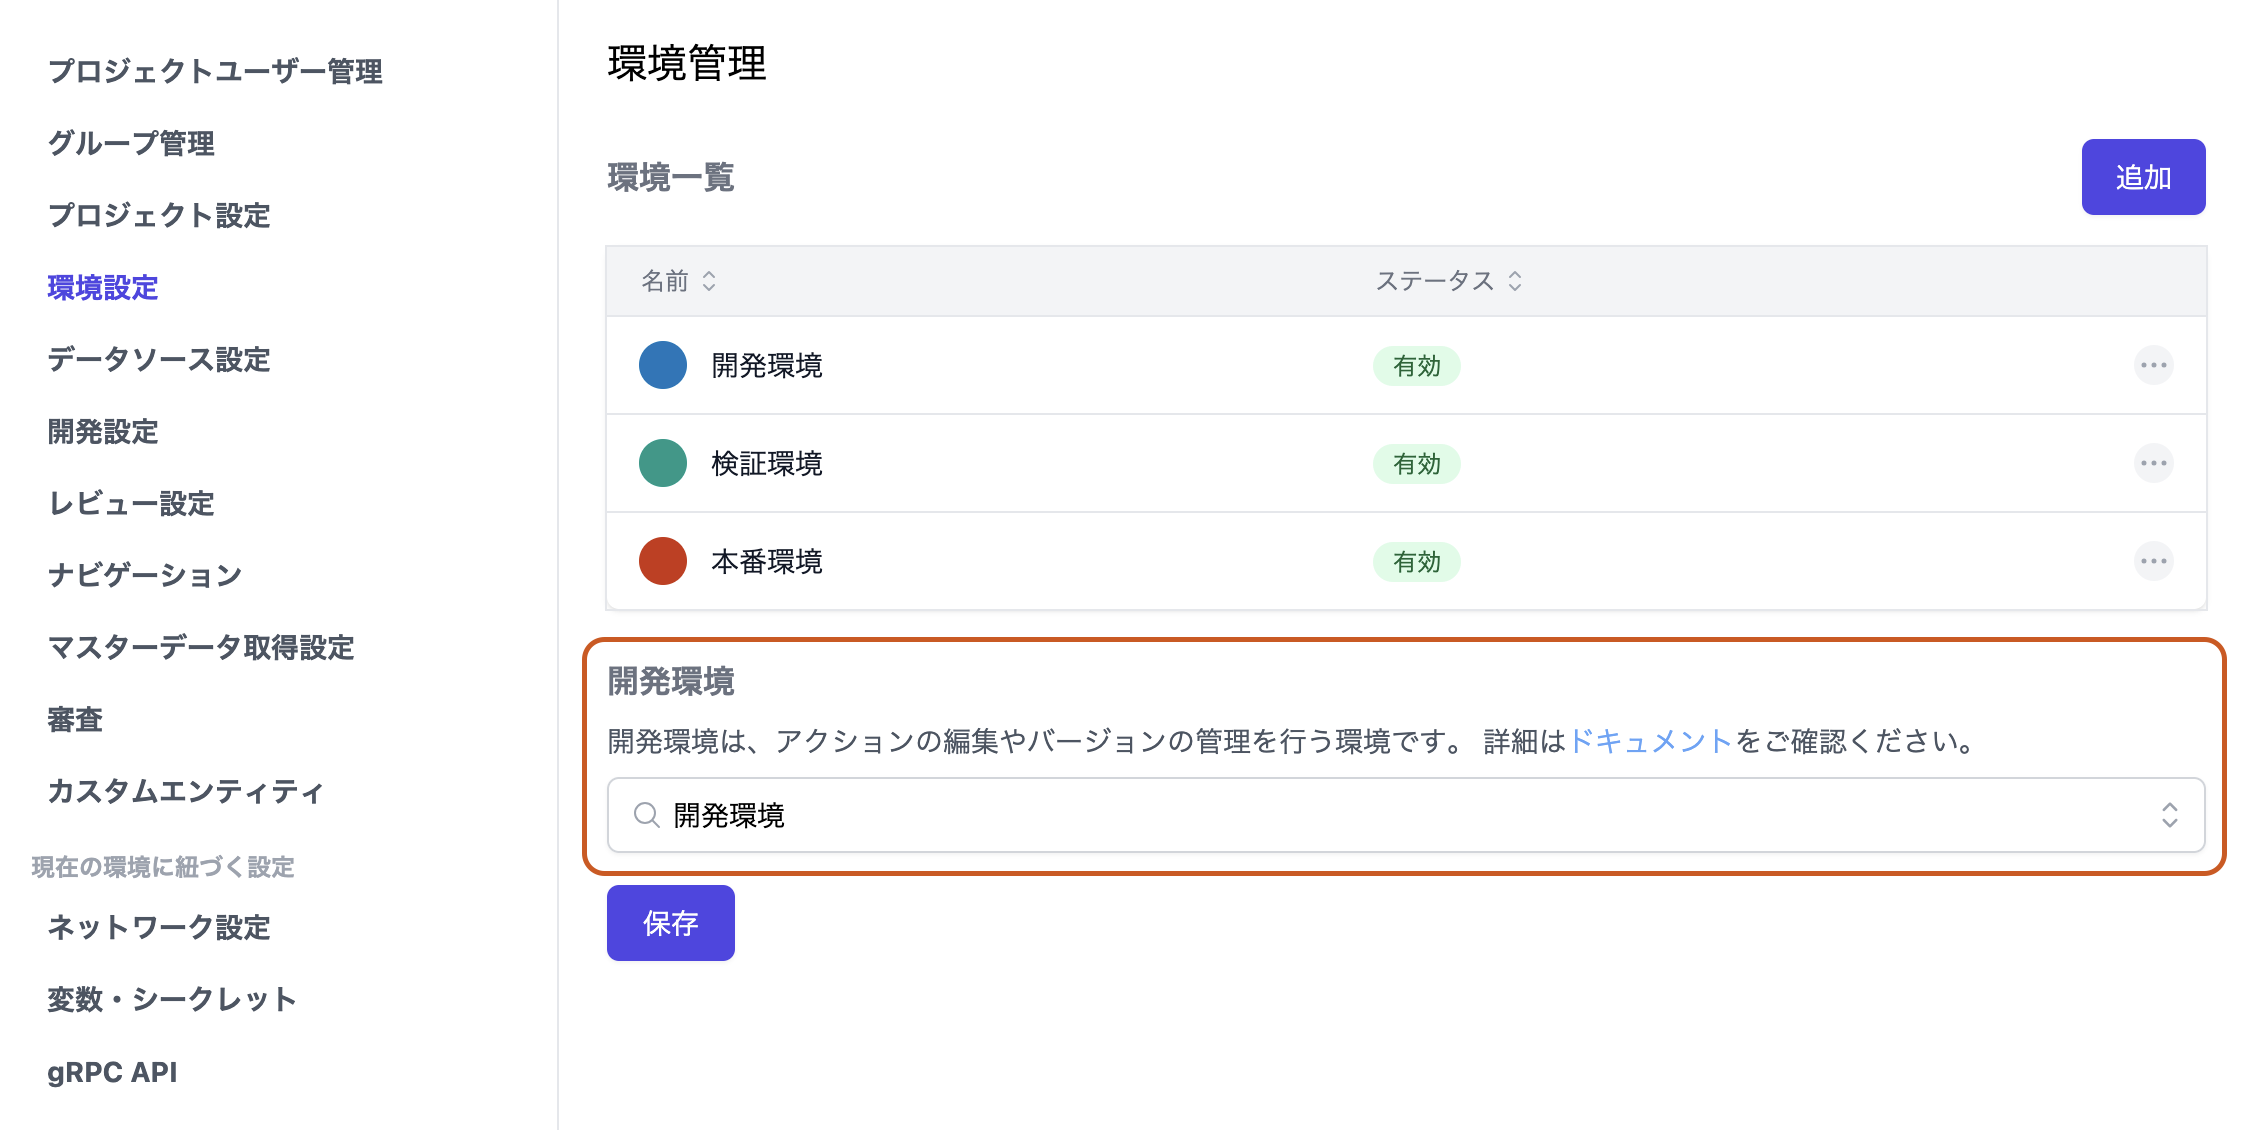Click the 追加 button
Image resolution: width=2244 pixels, height=1130 pixels.
point(2143,177)
